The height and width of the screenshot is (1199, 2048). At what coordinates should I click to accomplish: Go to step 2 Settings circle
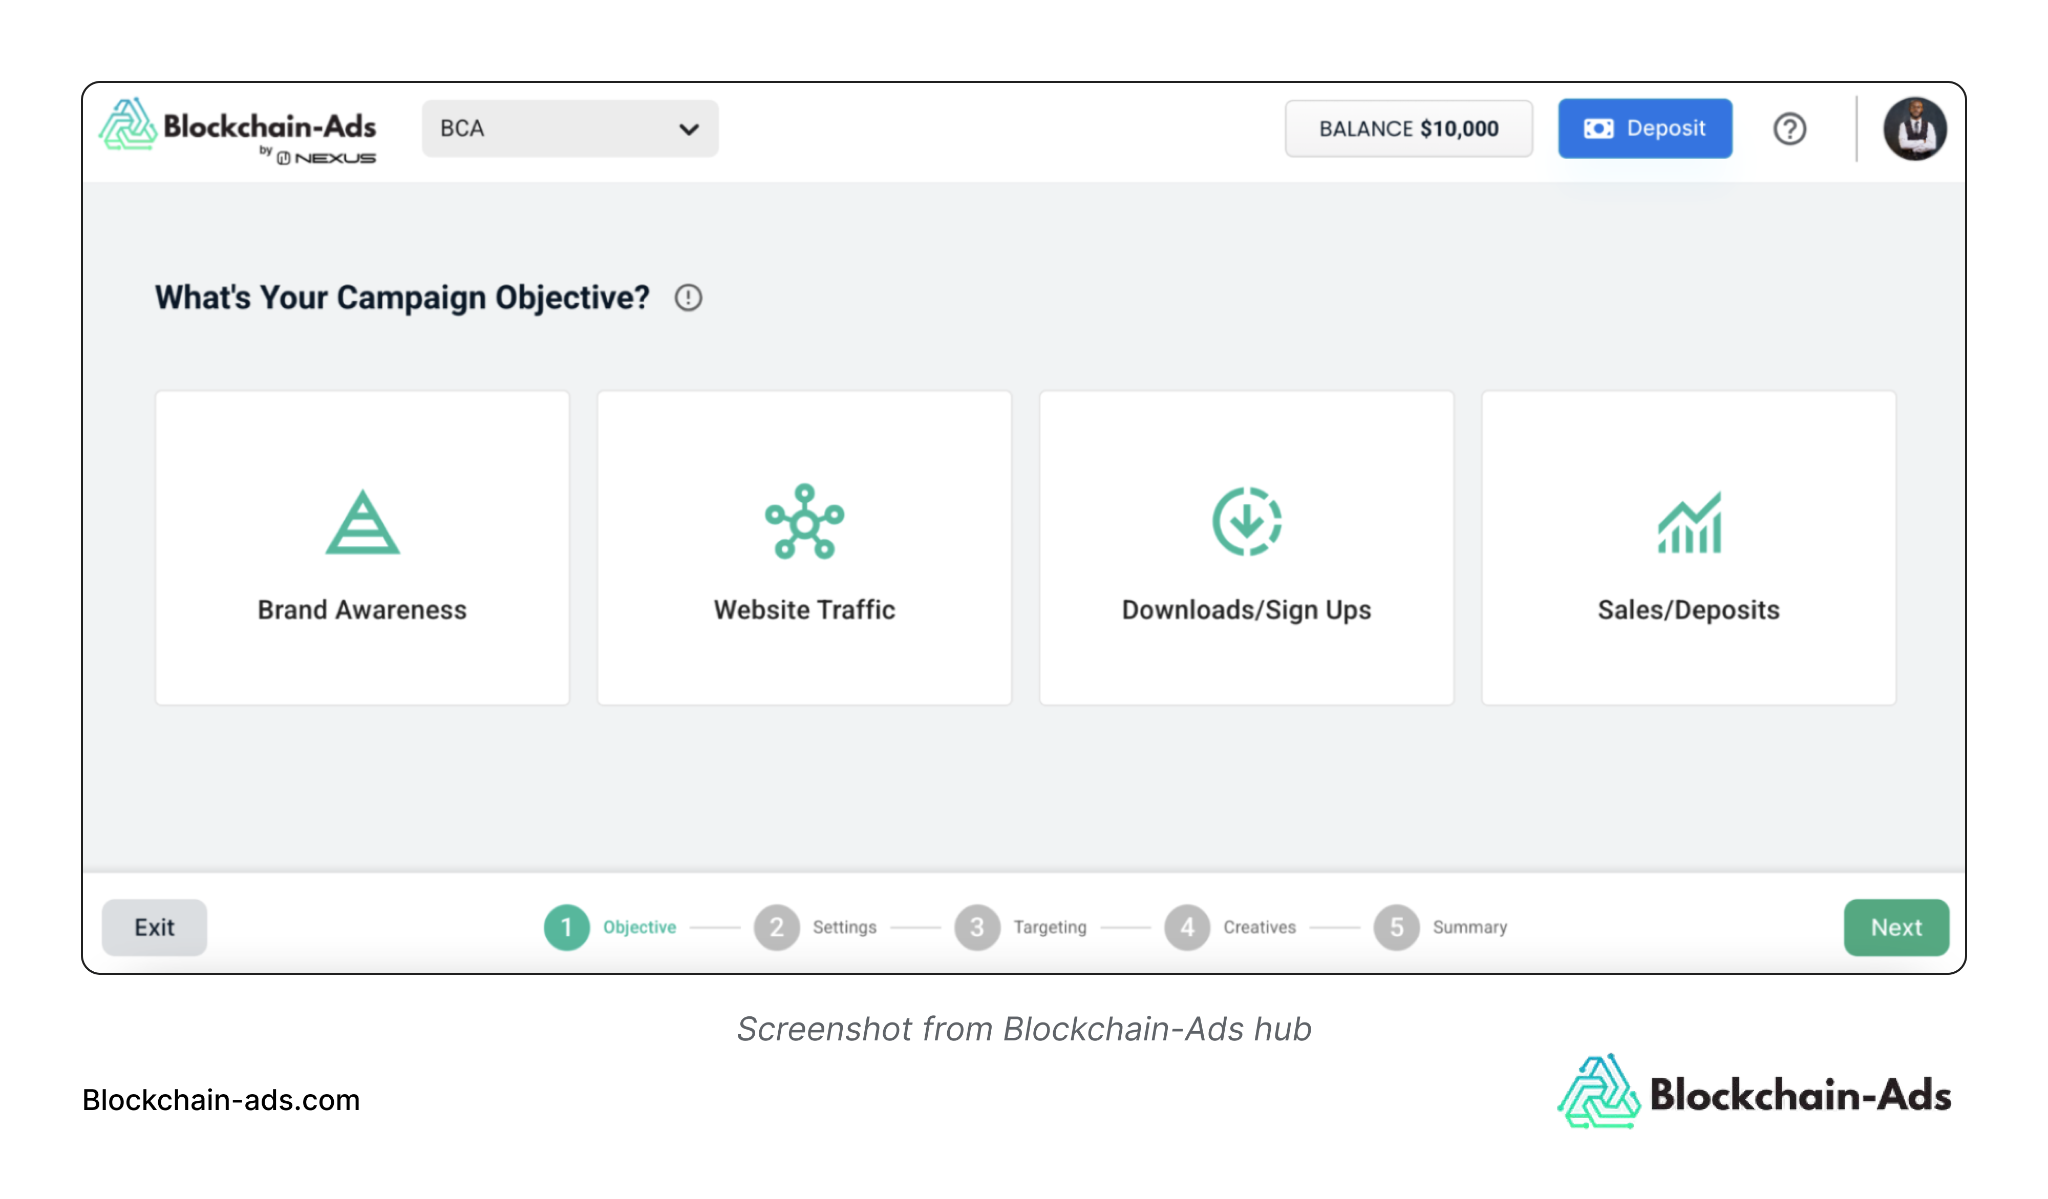777,927
